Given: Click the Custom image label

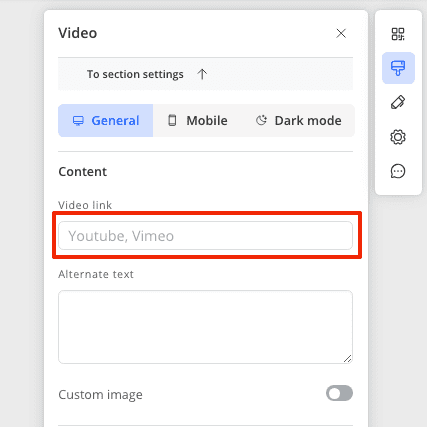Looking at the screenshot, I should (100, 395).
